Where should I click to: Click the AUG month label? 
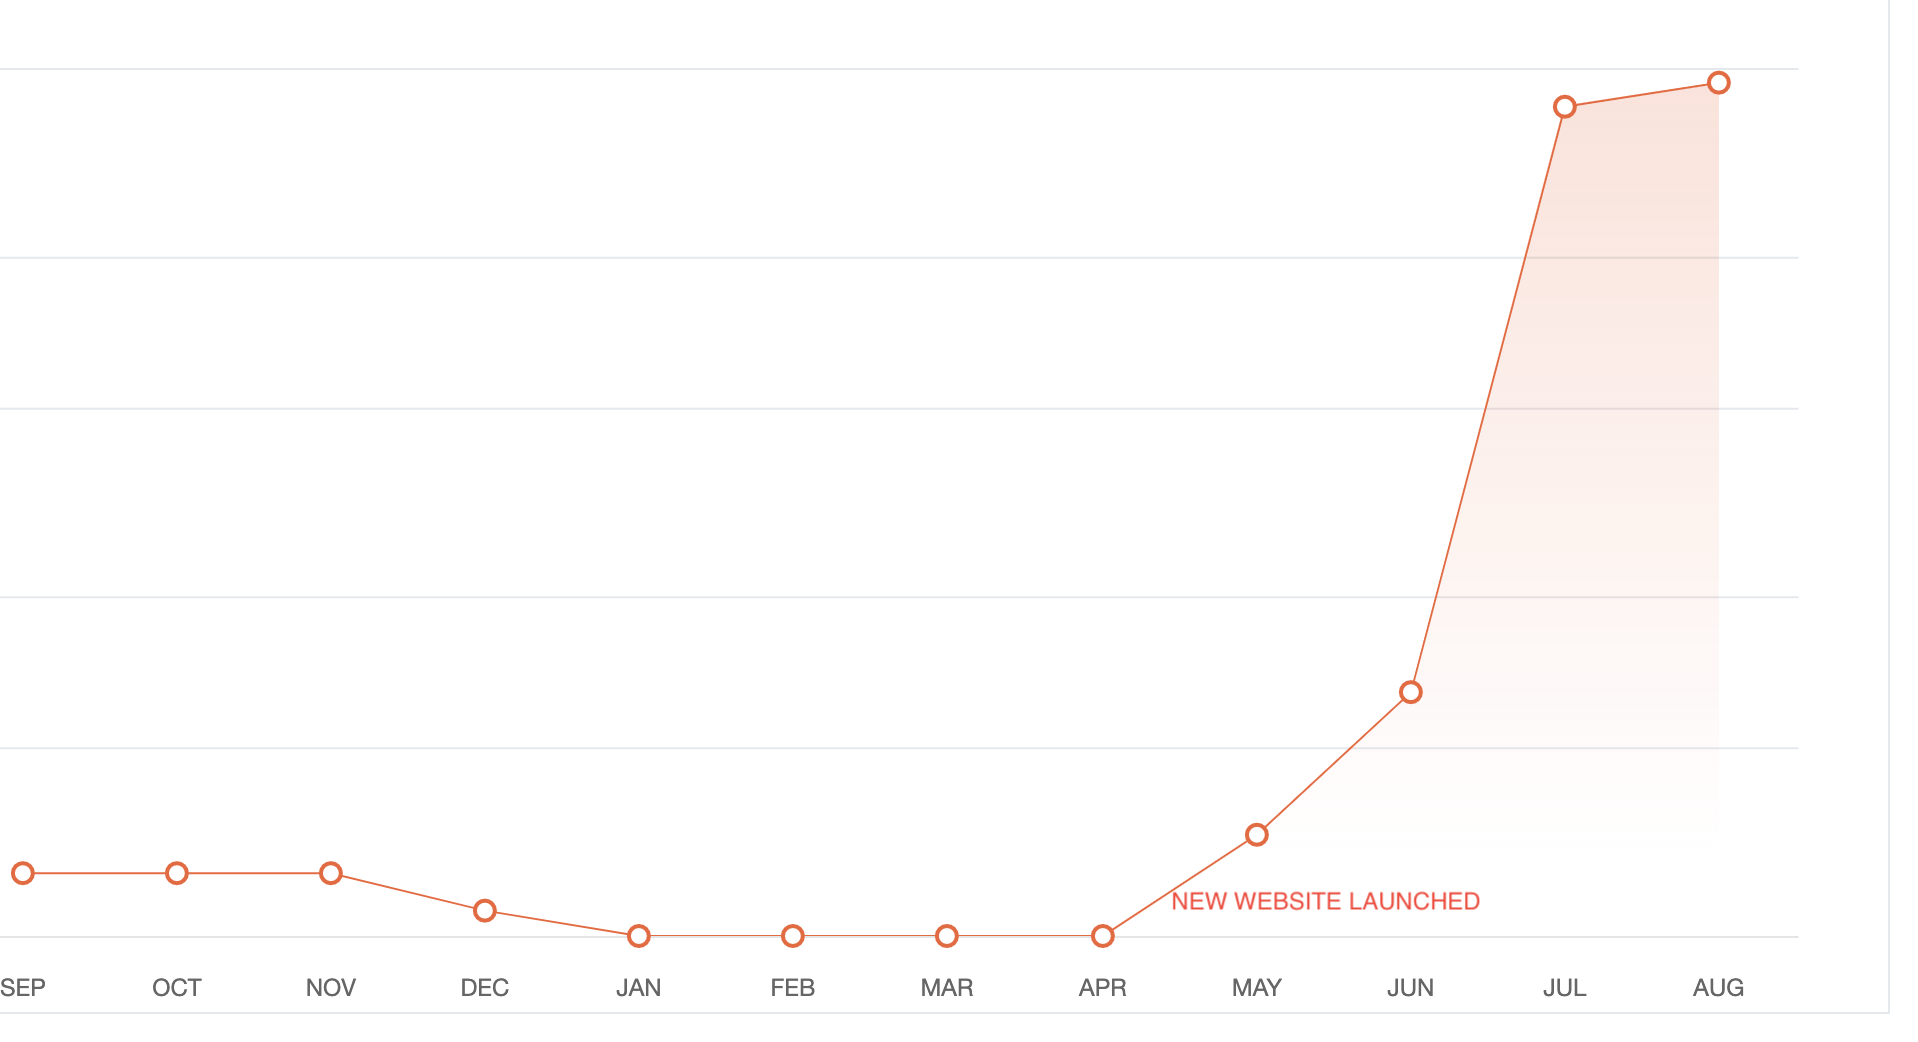1719,988
